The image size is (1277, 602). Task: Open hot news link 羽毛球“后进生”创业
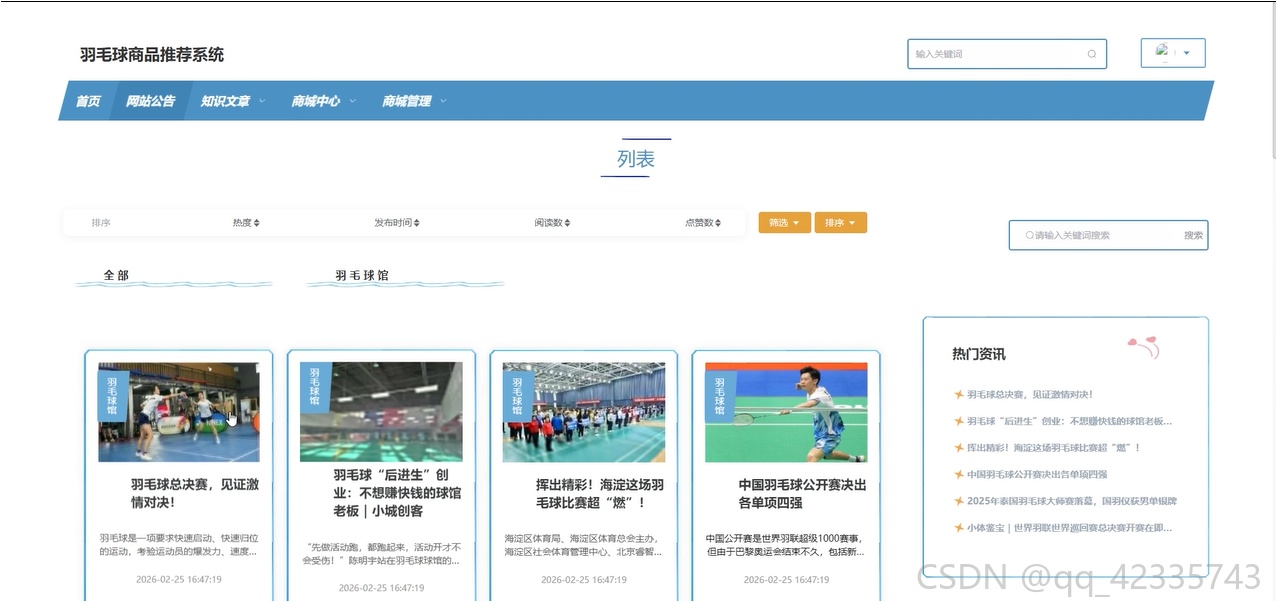point(1069,421)
